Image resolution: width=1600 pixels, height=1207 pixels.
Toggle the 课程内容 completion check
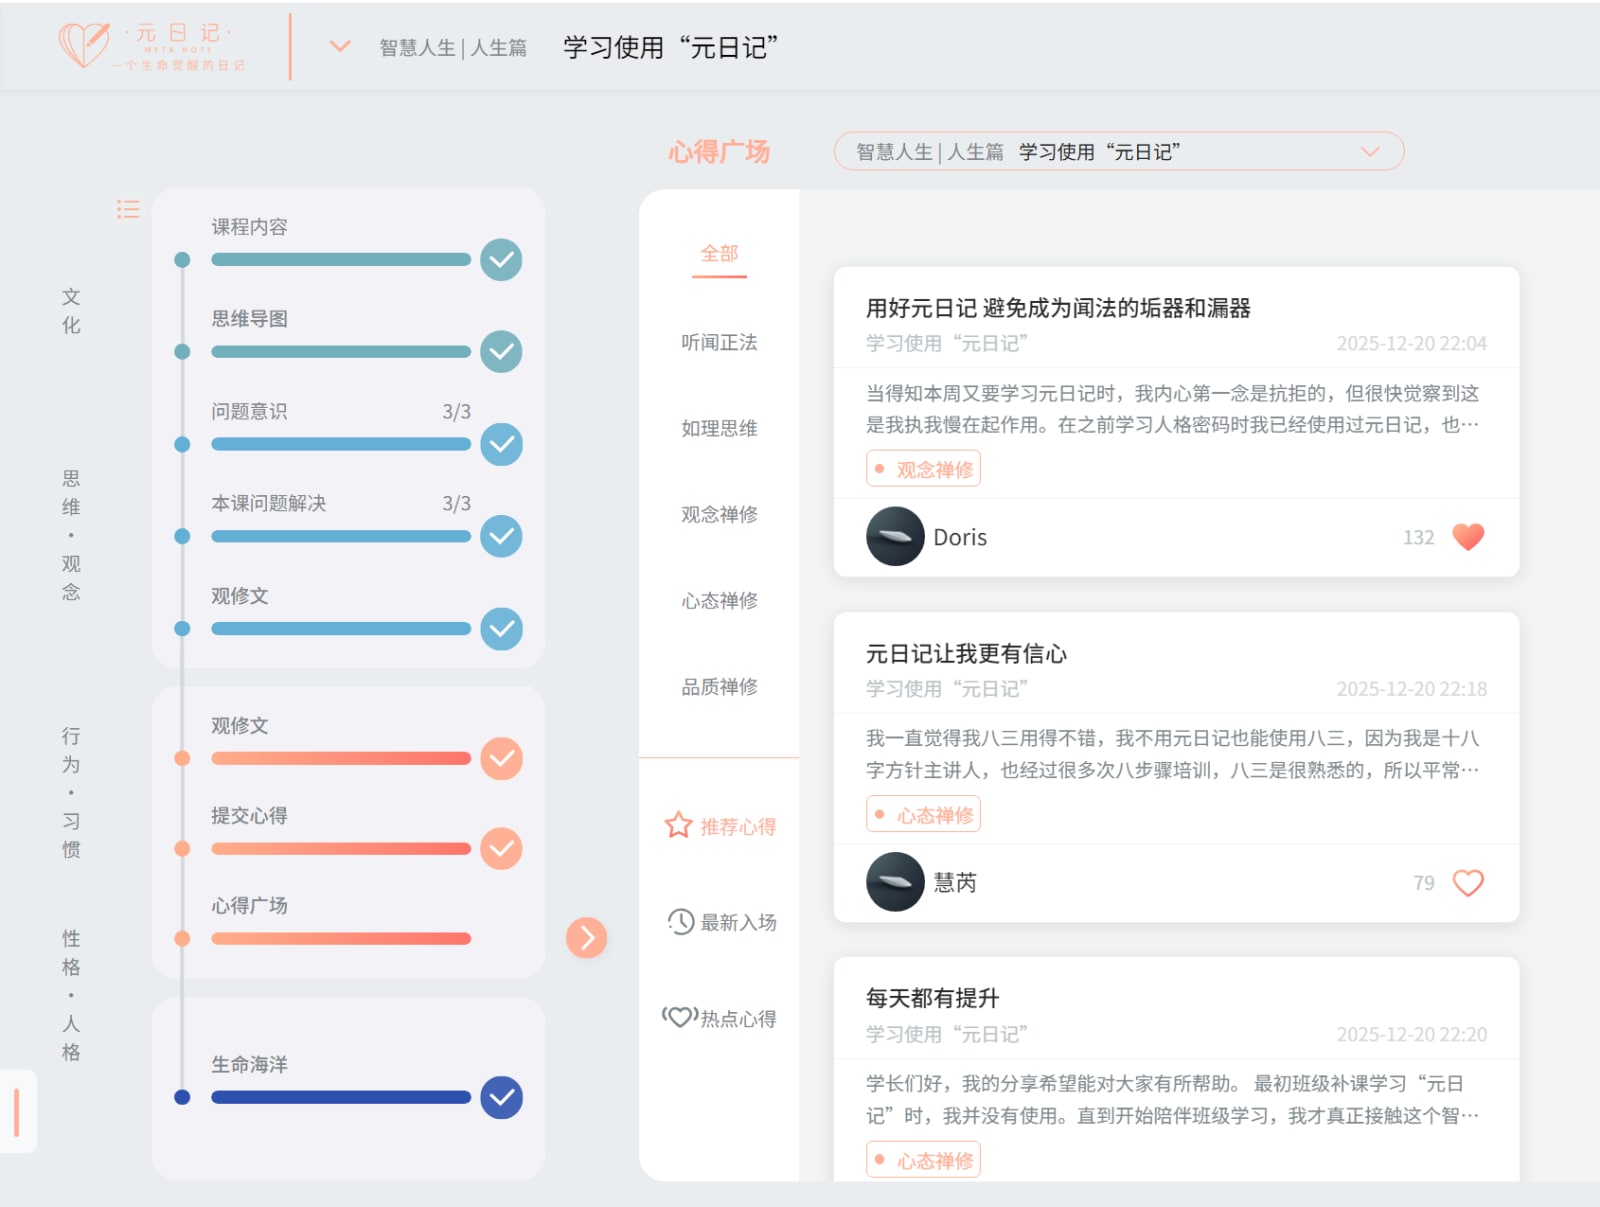[501, 260]
